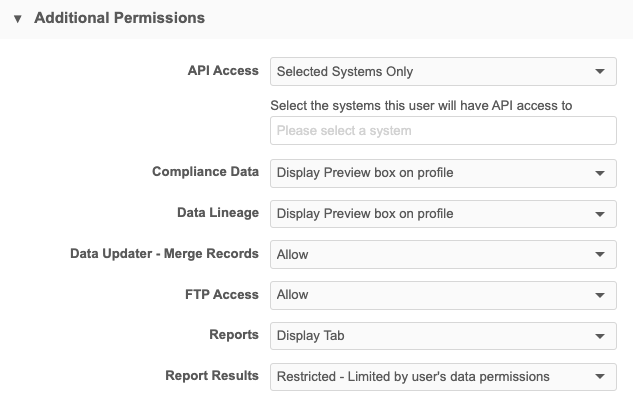Click the Merge Records caret arrow
This screenshot has height=408, width=633.
599,255
